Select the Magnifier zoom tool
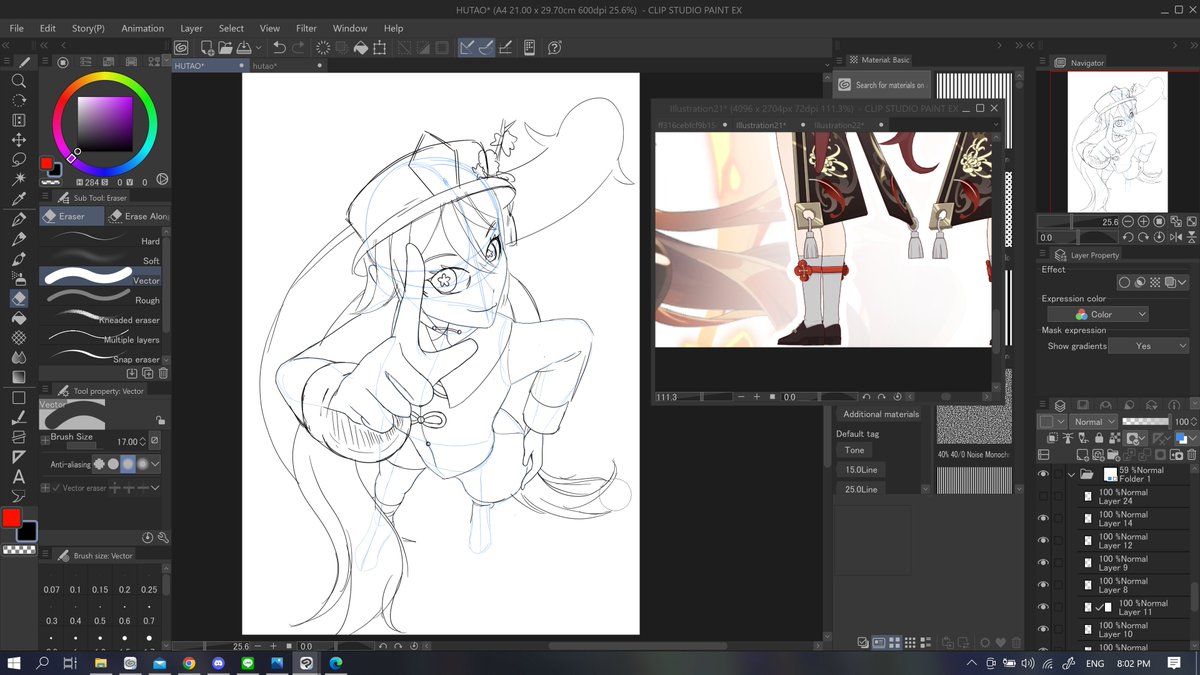1200x675 pixels. (x=18, y=81)
